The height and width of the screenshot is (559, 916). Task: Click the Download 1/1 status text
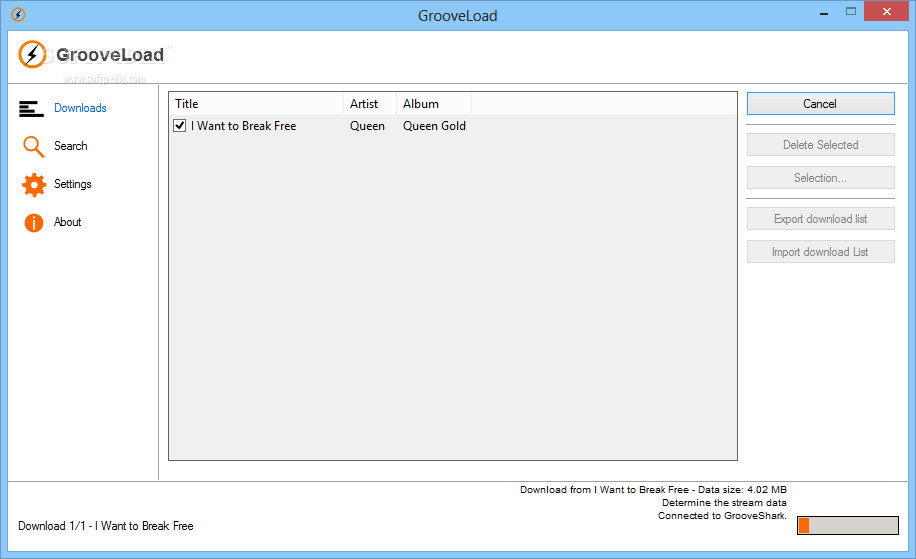pos(106,526)
